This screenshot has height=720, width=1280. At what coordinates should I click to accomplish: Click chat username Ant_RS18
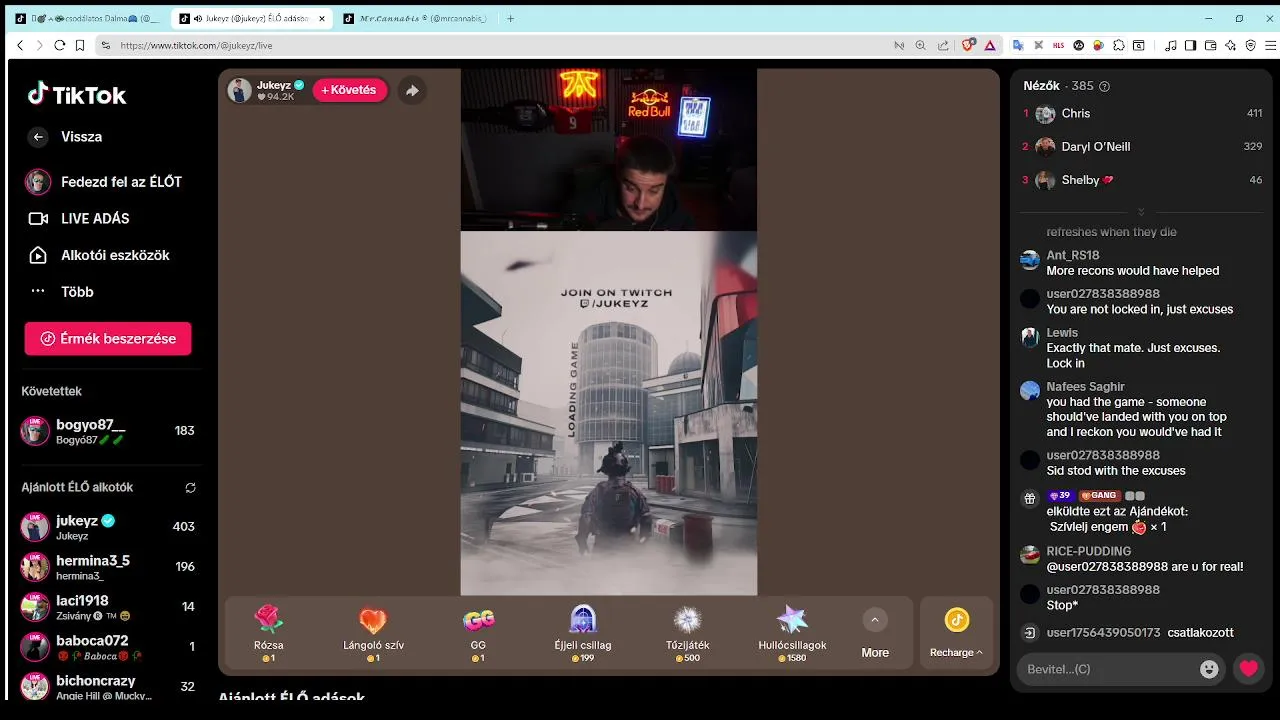click(x=1072, y=255)
